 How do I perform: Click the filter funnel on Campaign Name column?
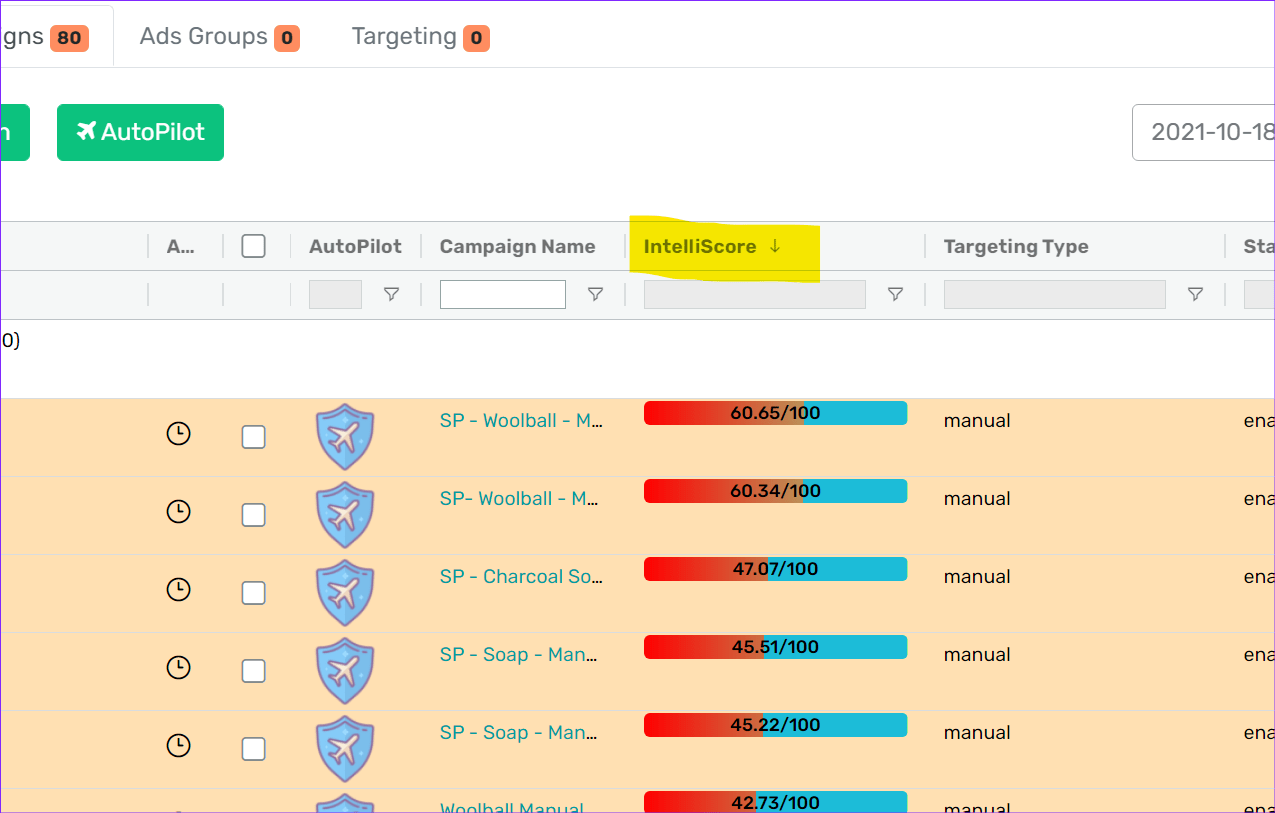(x=595, y=294)
